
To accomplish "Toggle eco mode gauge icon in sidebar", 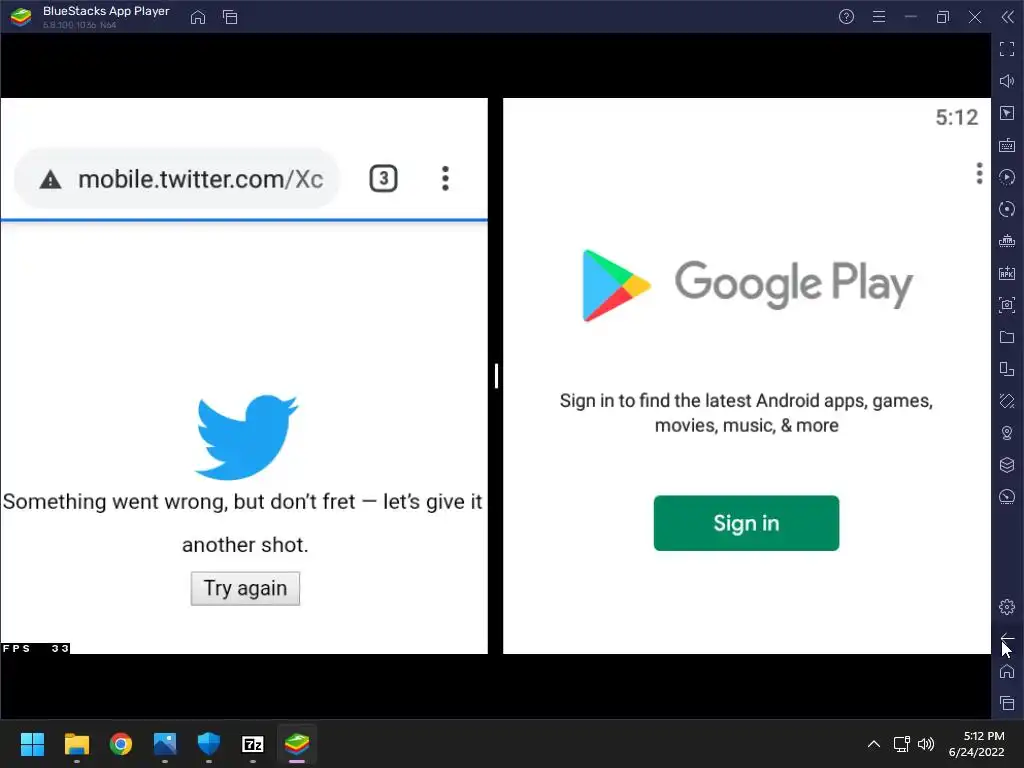I will [x=1007, y=497].
